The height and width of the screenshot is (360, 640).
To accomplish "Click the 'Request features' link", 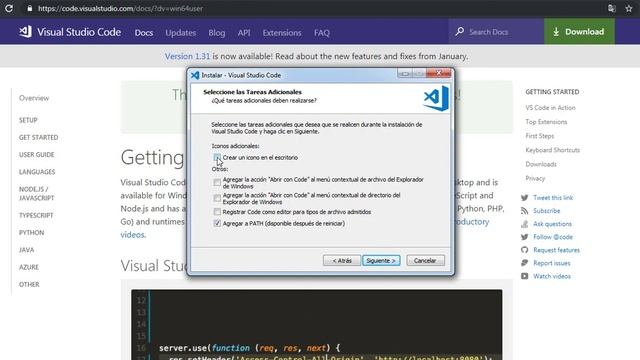I will pos(556,250).
